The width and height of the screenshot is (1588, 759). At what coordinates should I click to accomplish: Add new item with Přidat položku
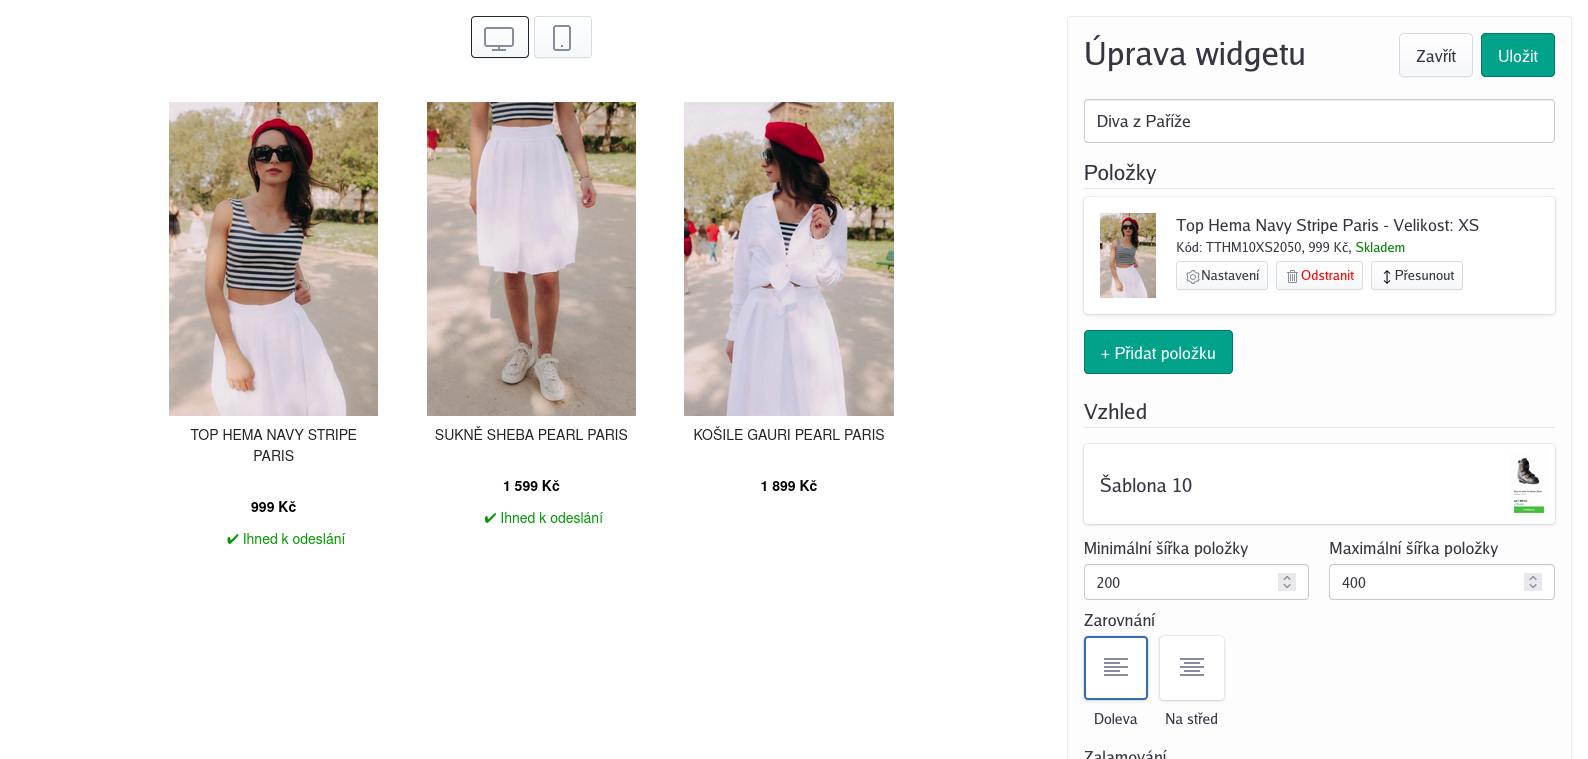coord(1158,352)
